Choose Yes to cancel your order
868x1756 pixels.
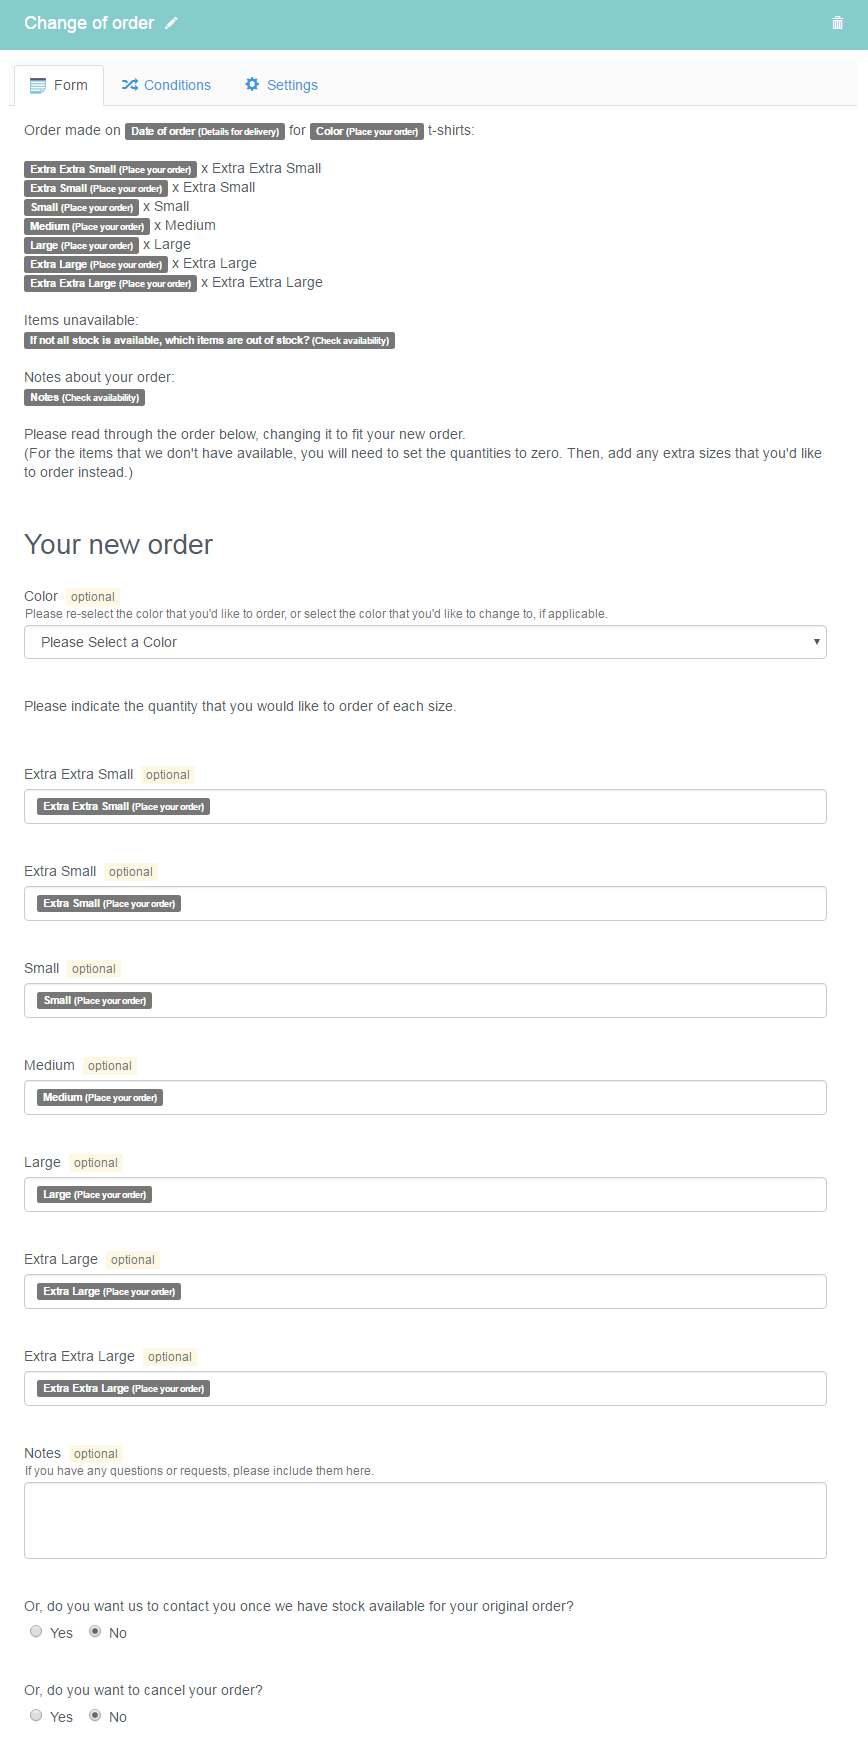coord(36,1715)
